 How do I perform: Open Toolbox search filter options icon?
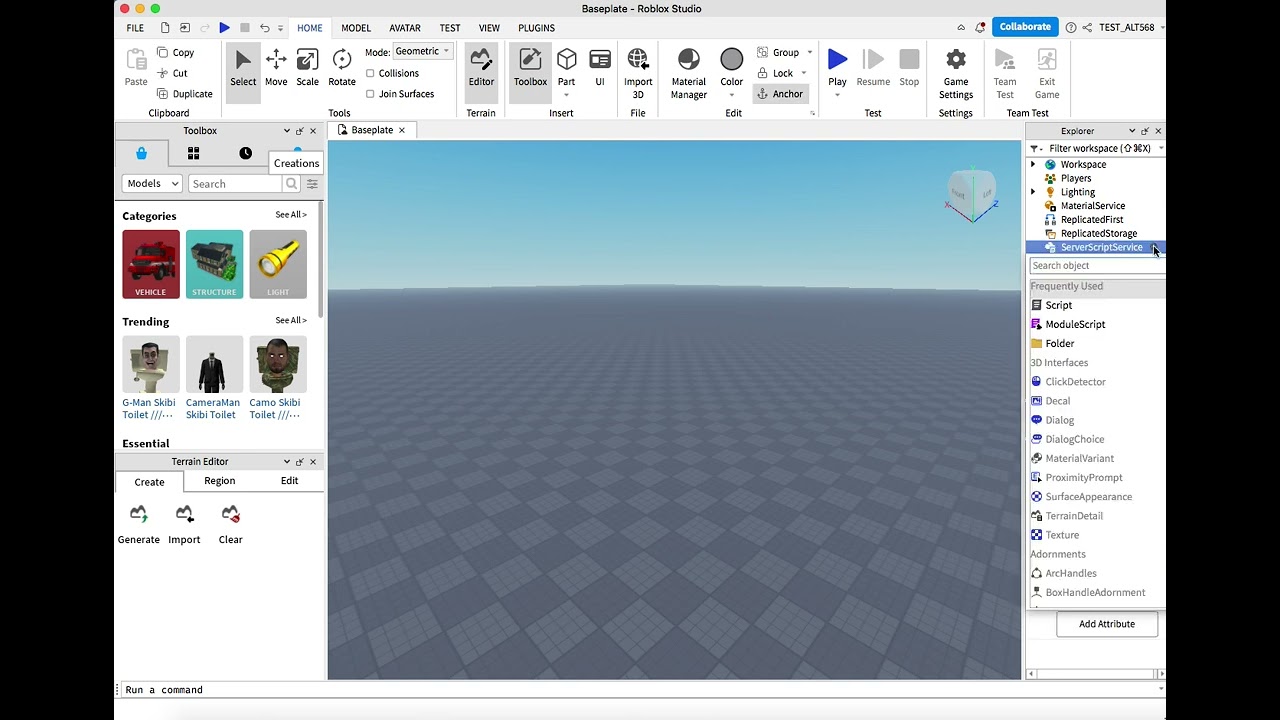(312, 184)
